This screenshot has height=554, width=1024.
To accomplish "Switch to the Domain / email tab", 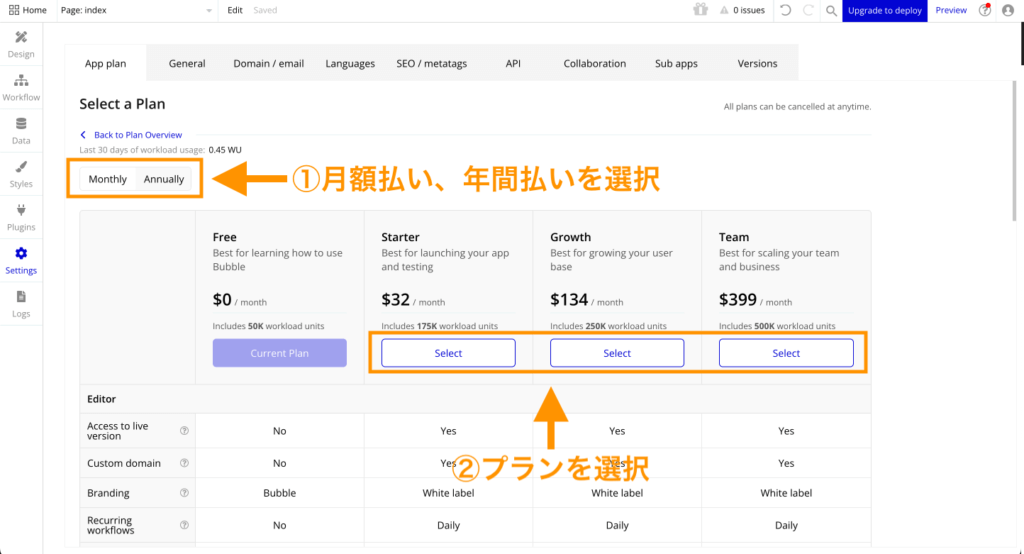I will point(268,63).
